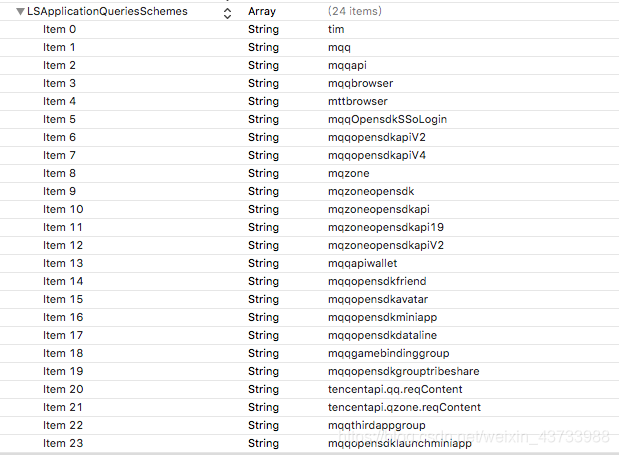Select the Item 3 key
The image size is (619, 455).
(59, 83)
